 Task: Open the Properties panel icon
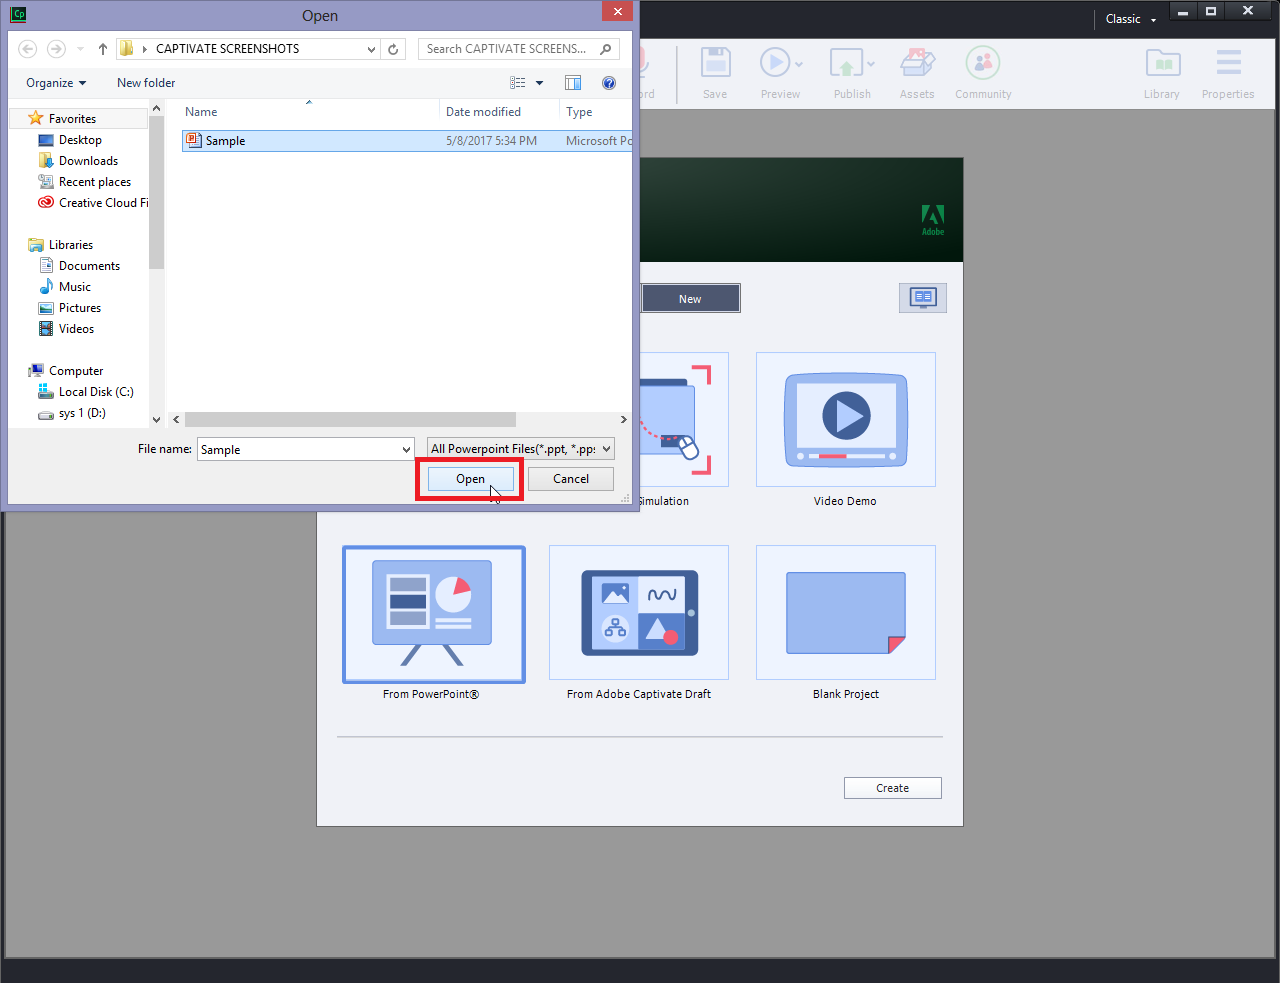tap(1229, 63)
